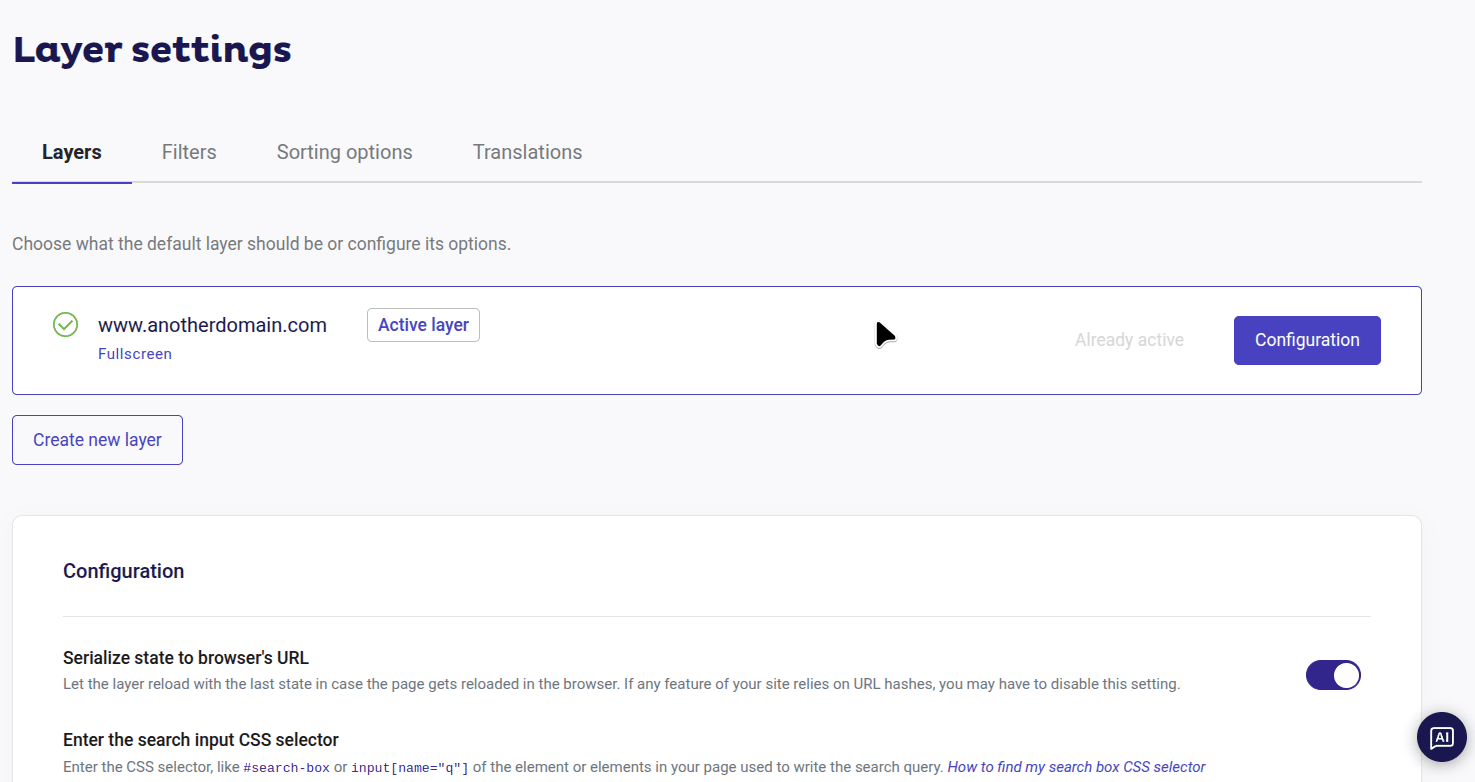1475x782 pixels.
Task: Click the Layer settings page heading
Action: (152, 49)
